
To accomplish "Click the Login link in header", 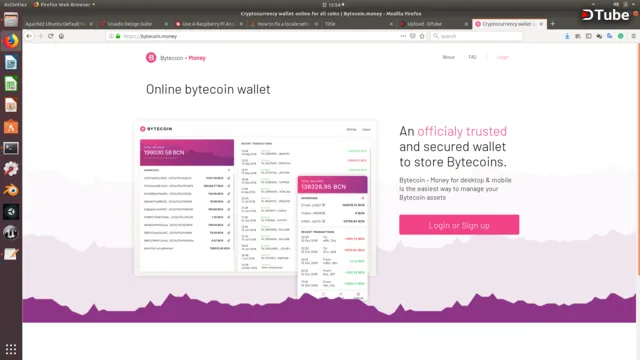I will pos(503,57).
